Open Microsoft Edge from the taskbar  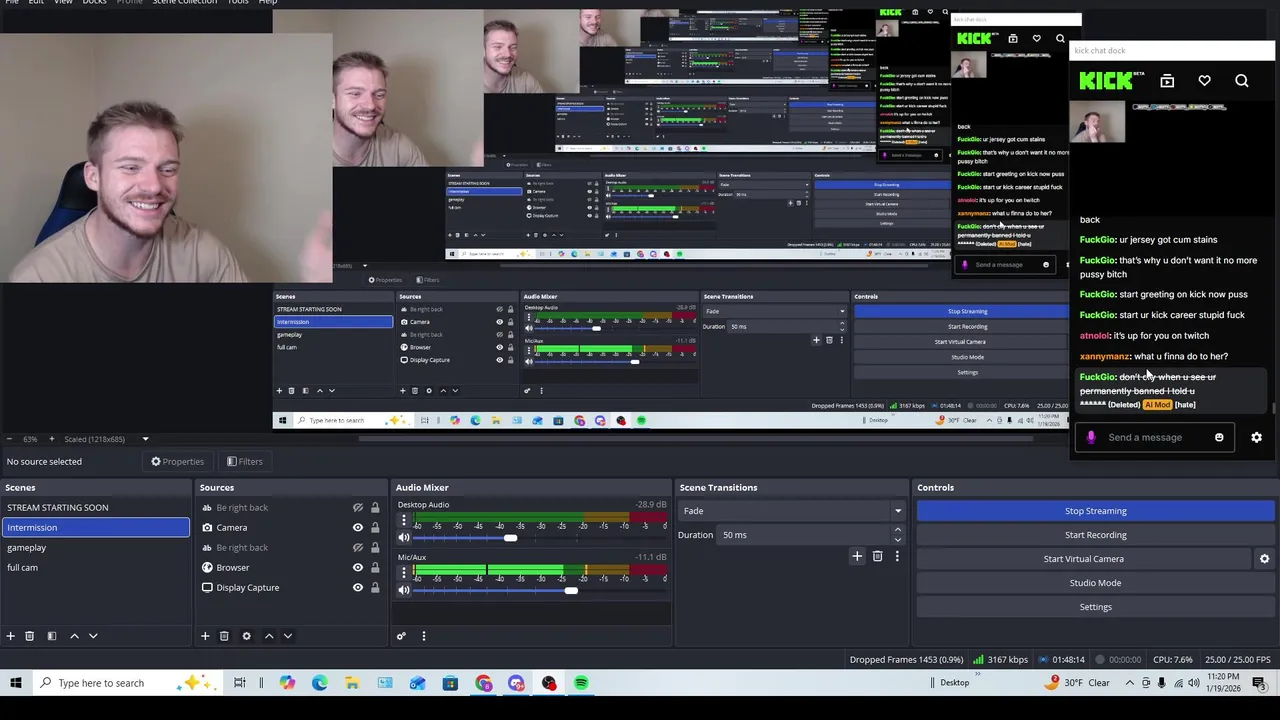coord(319,683)
